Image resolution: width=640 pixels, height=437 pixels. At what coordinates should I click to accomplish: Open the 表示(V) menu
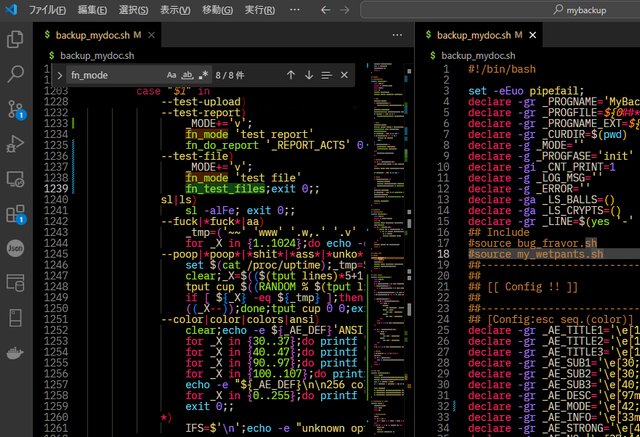176,9
